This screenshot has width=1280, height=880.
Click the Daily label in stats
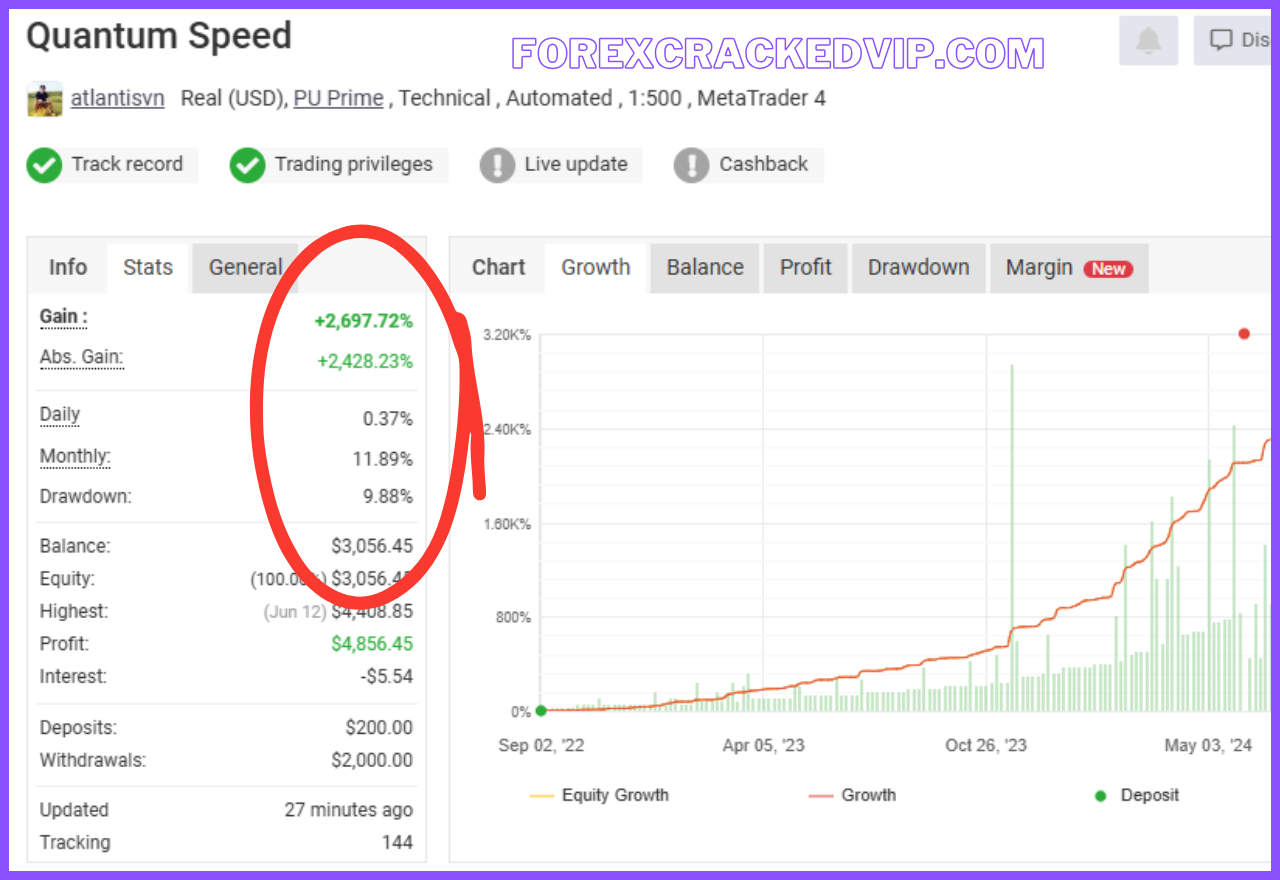60,414
